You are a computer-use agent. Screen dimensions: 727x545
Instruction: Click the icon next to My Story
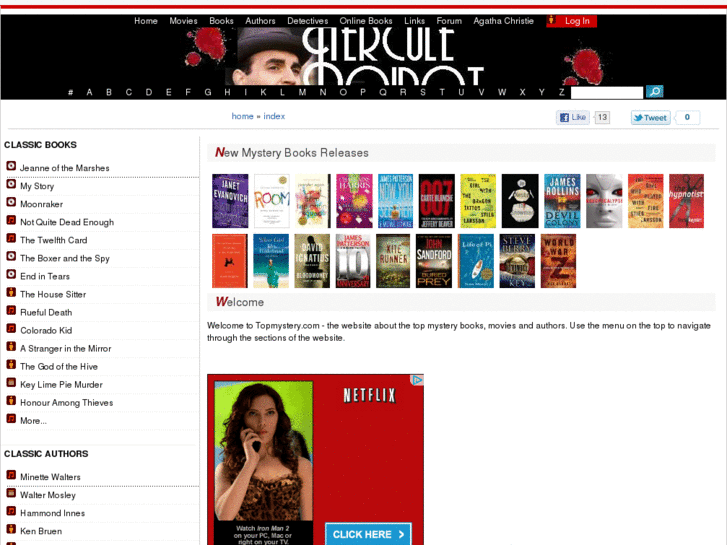[x=11, y=184]
